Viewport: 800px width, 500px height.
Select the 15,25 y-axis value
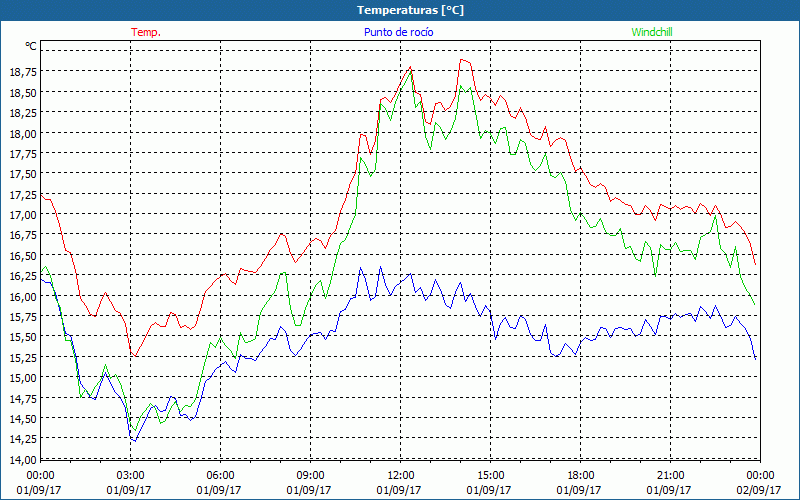[x=23, y=358]
